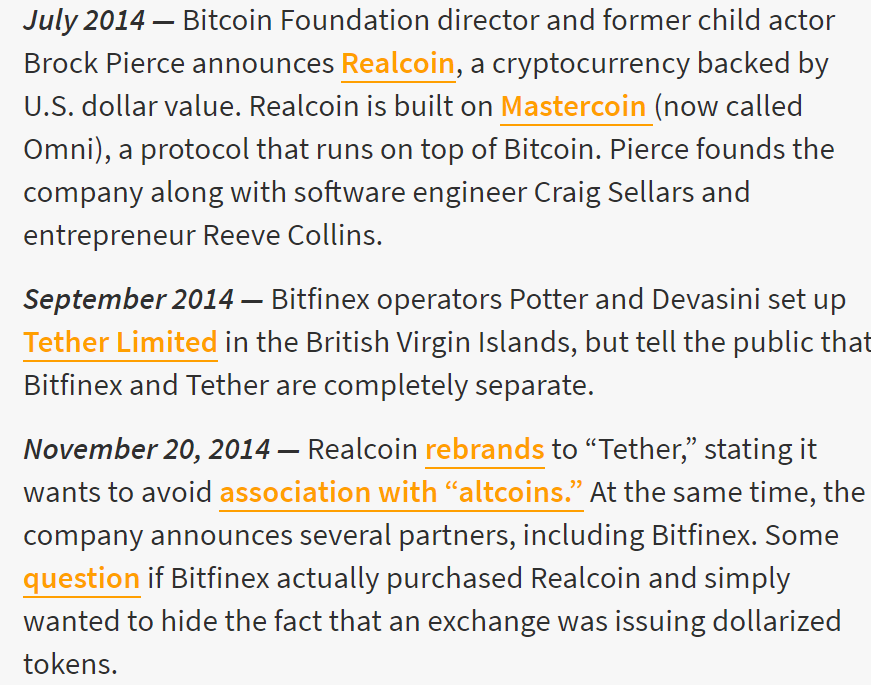Image resolution: width=871 pixels, height=685 pixels.
Task: Open the Tether Limited link
Action: coord(120,342)
